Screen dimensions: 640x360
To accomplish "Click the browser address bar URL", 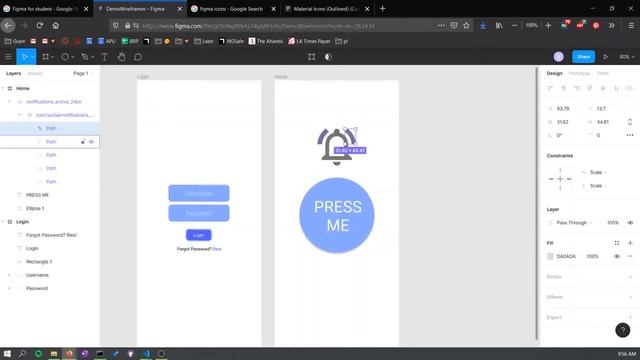I will (x=258, y=26).
